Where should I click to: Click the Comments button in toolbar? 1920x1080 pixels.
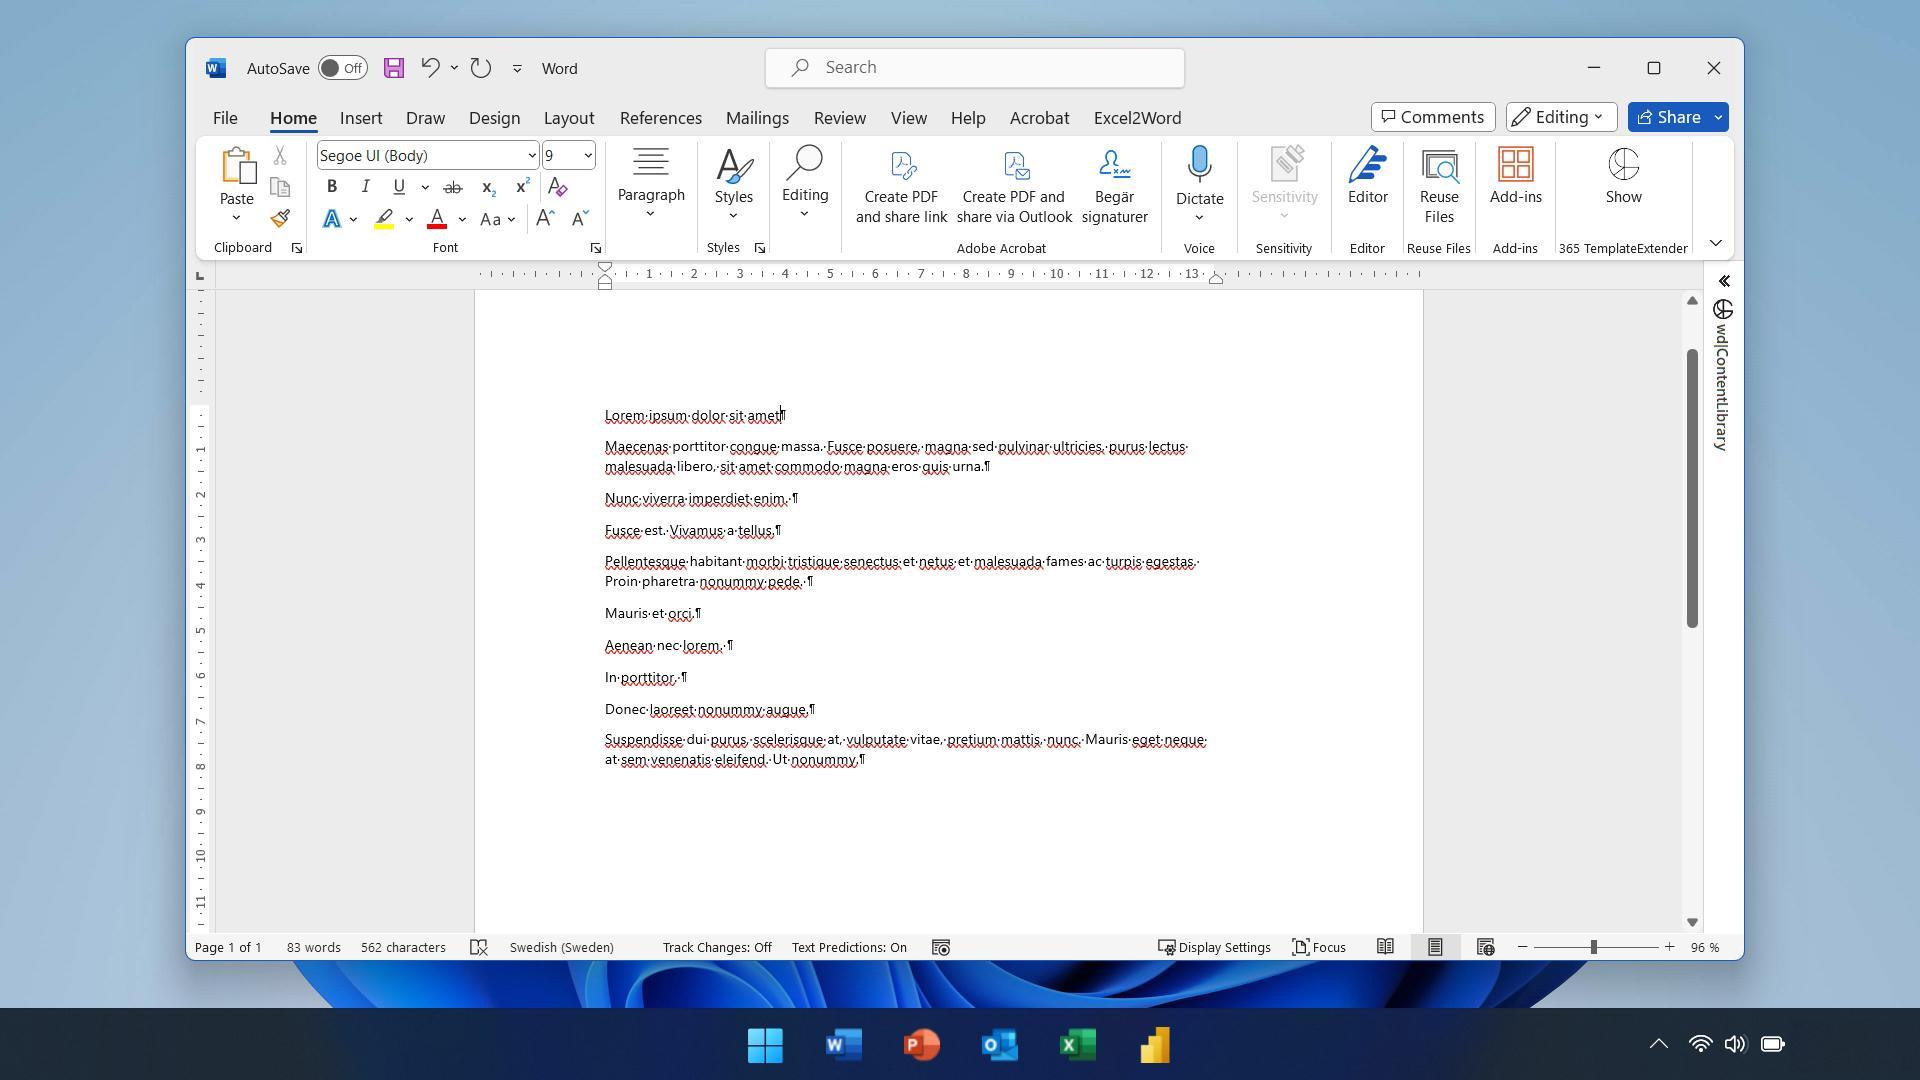(1432, 116)
